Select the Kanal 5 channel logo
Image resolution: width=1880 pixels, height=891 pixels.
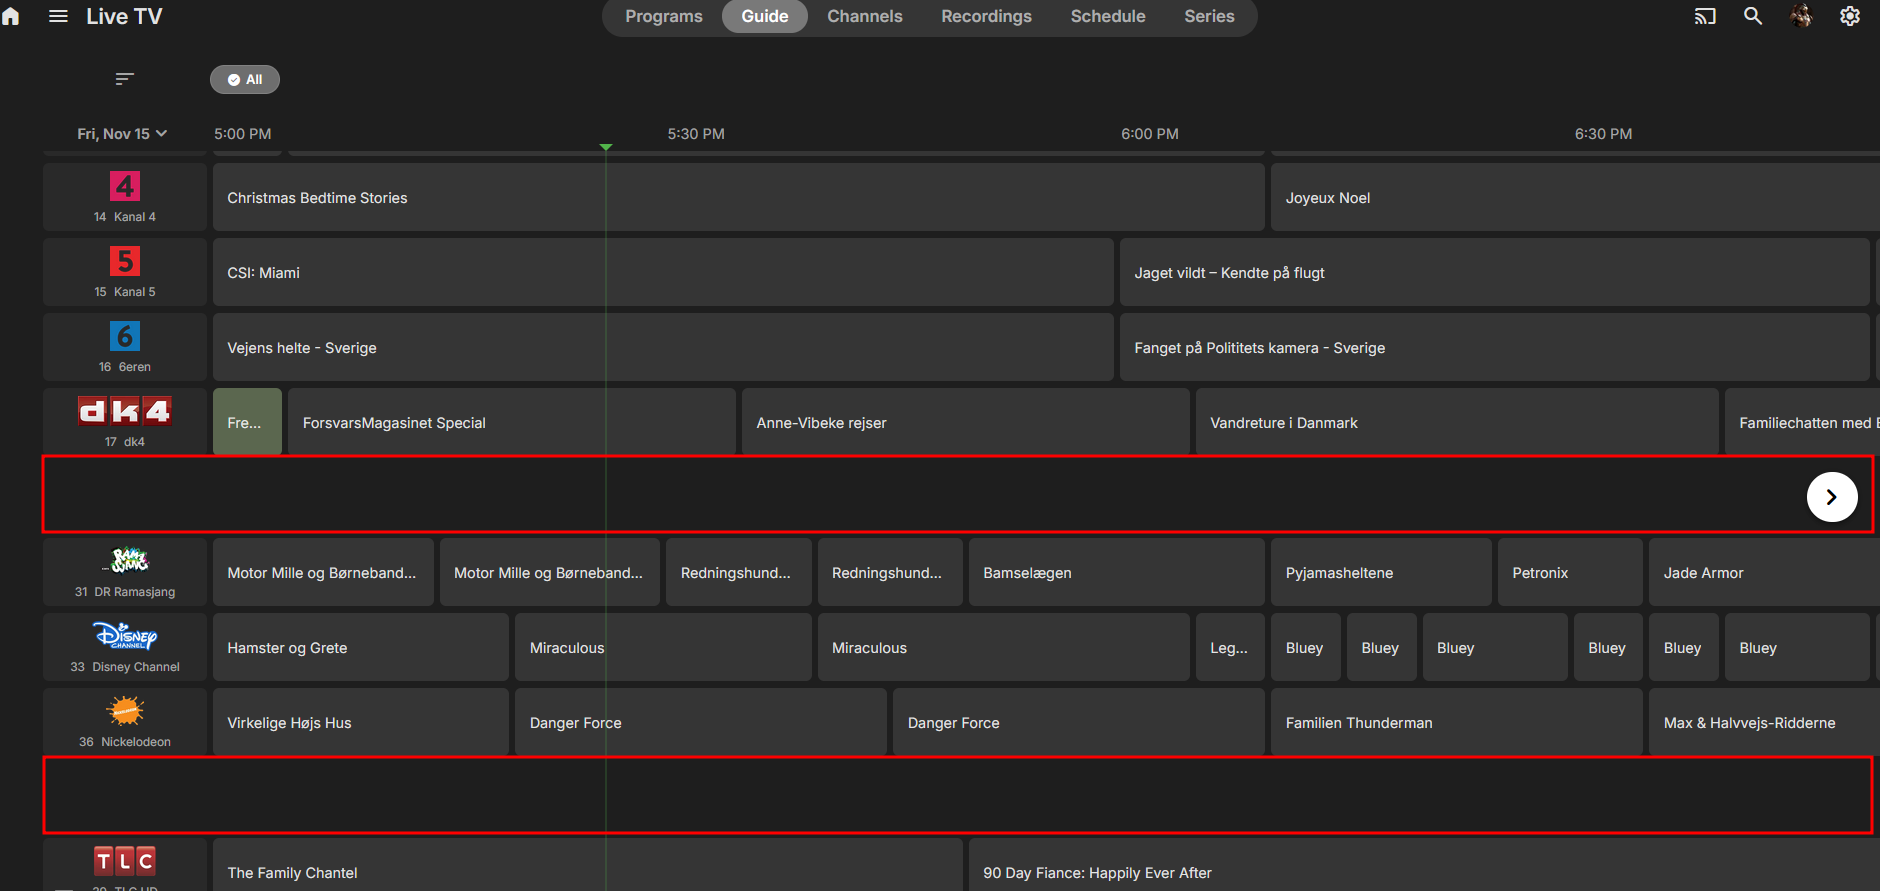tap(125, 262)
